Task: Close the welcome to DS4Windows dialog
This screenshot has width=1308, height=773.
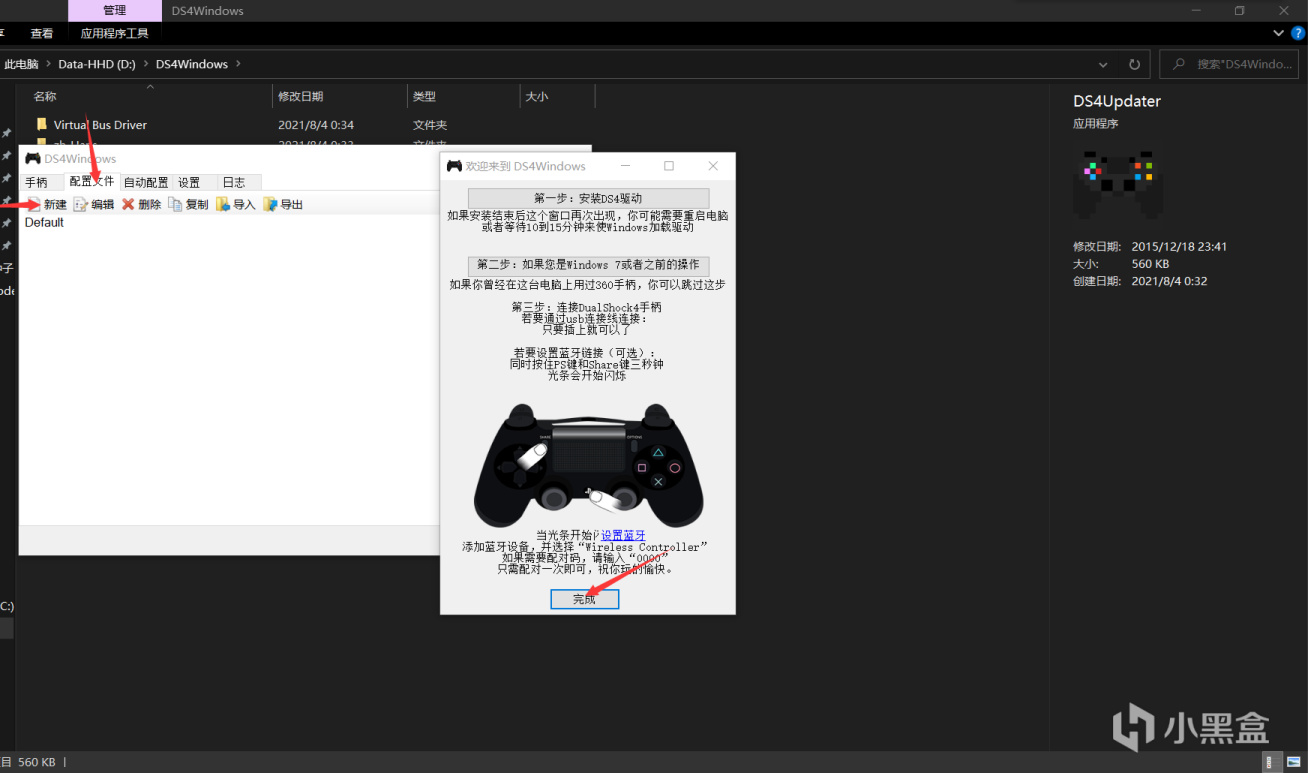Action: coord(713,166)
